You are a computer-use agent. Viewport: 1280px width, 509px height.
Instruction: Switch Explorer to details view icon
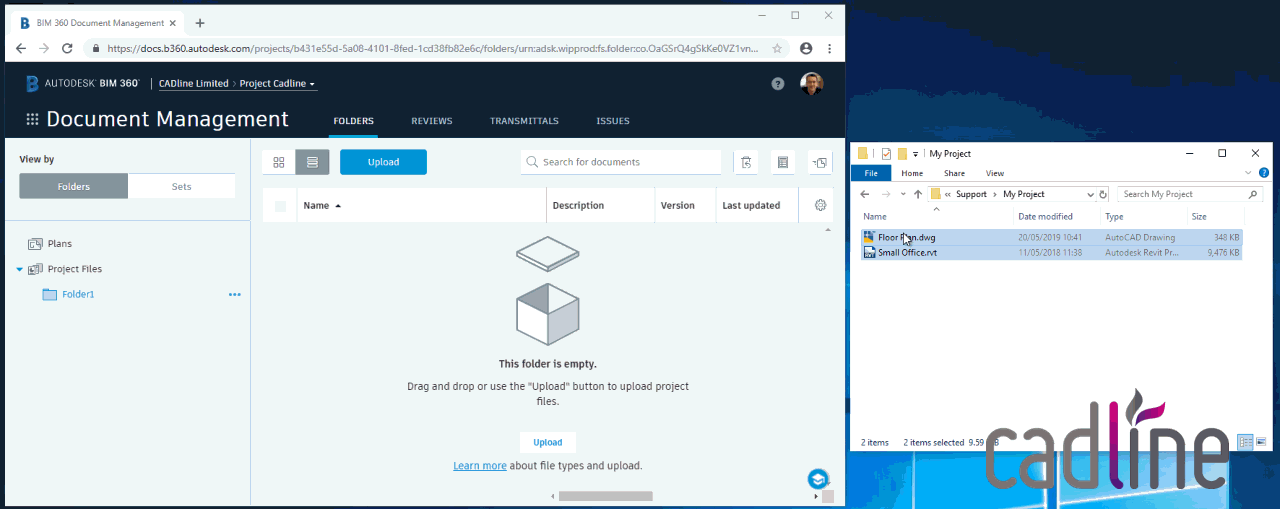(1245, 441)
